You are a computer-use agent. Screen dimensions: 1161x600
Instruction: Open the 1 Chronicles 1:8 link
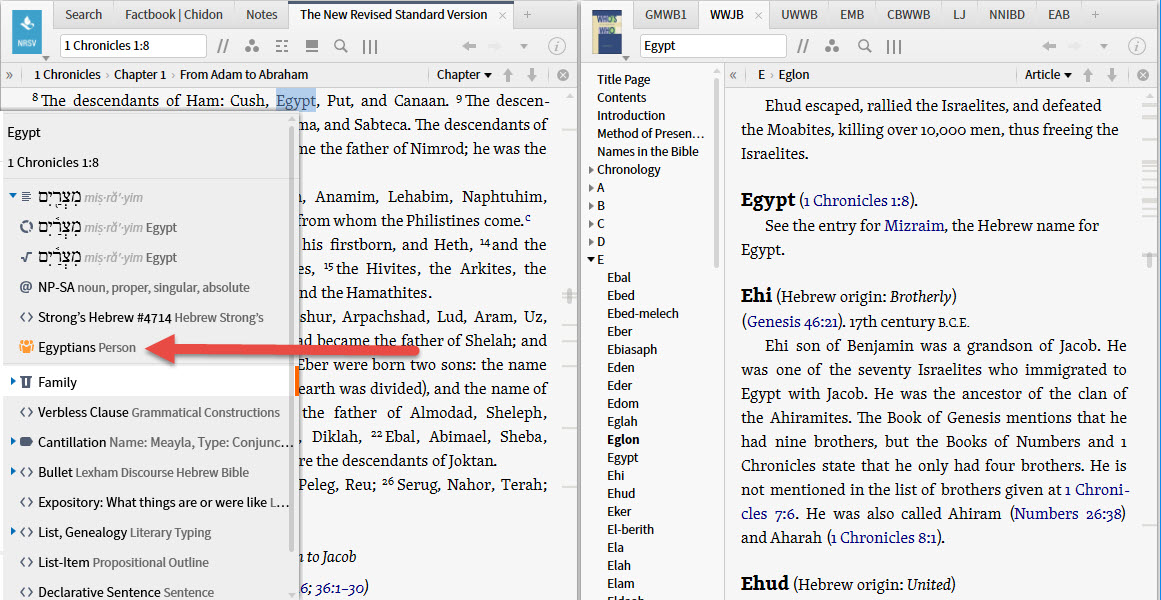(x=857, y=201)
